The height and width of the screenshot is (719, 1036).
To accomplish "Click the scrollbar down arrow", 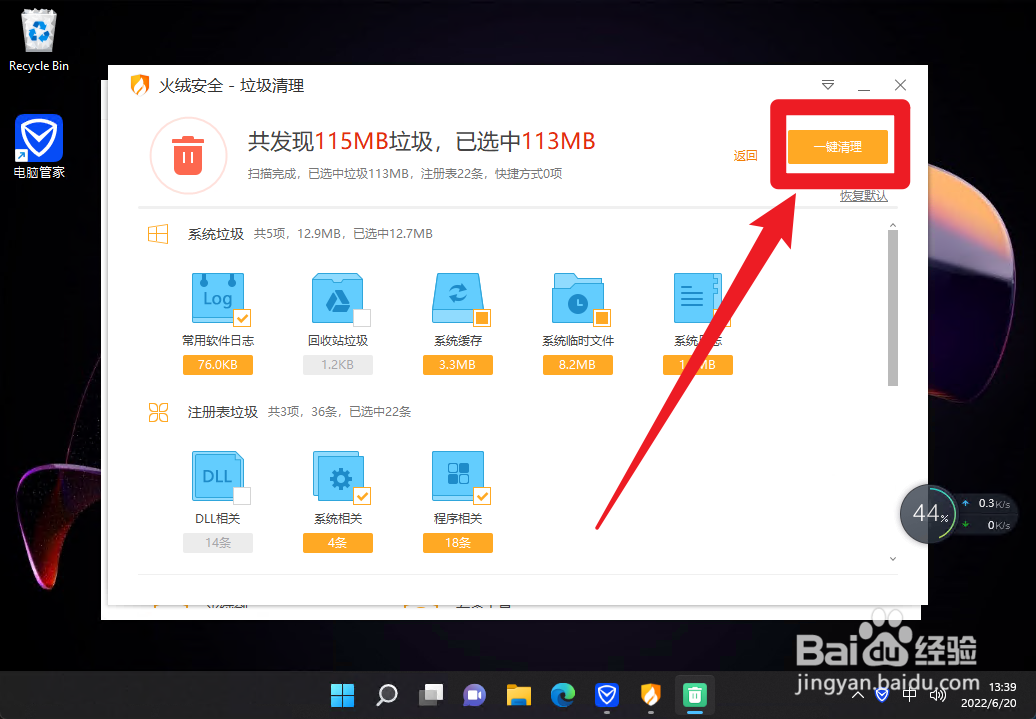I will [x=893, y=558].
